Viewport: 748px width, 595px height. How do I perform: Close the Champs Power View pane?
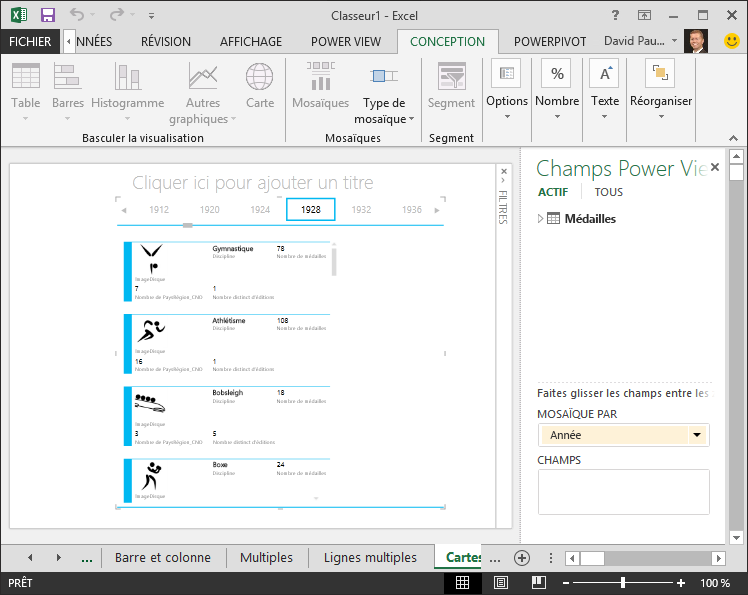coord(715,167)
